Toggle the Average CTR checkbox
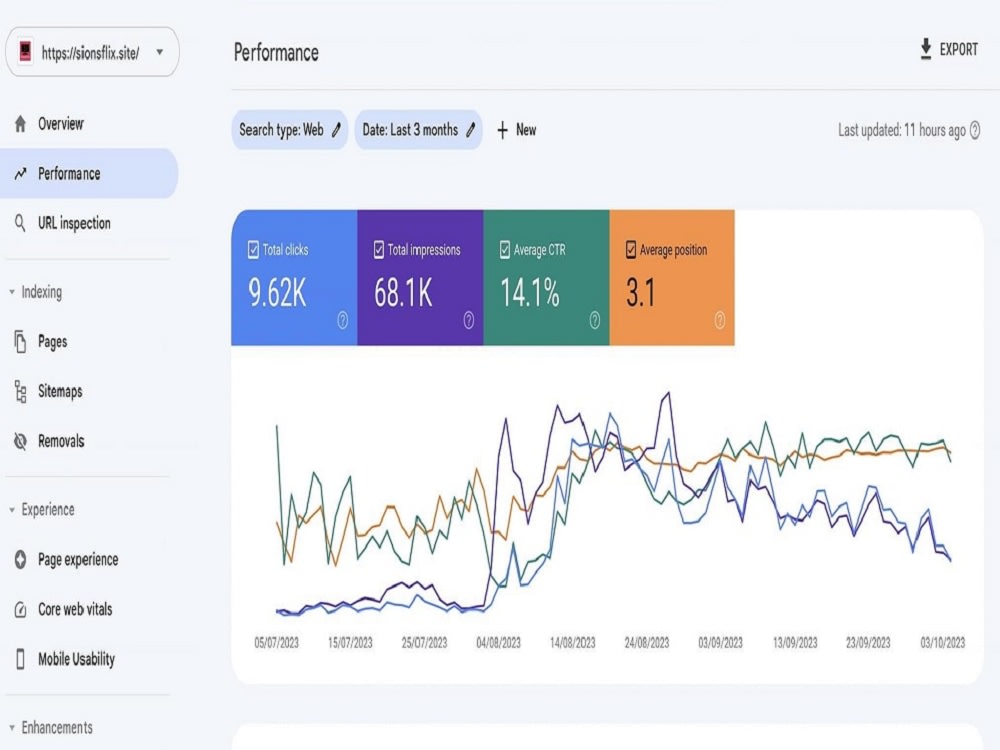The width and height of the screenshot is (1000, 750). click(505, 249)
